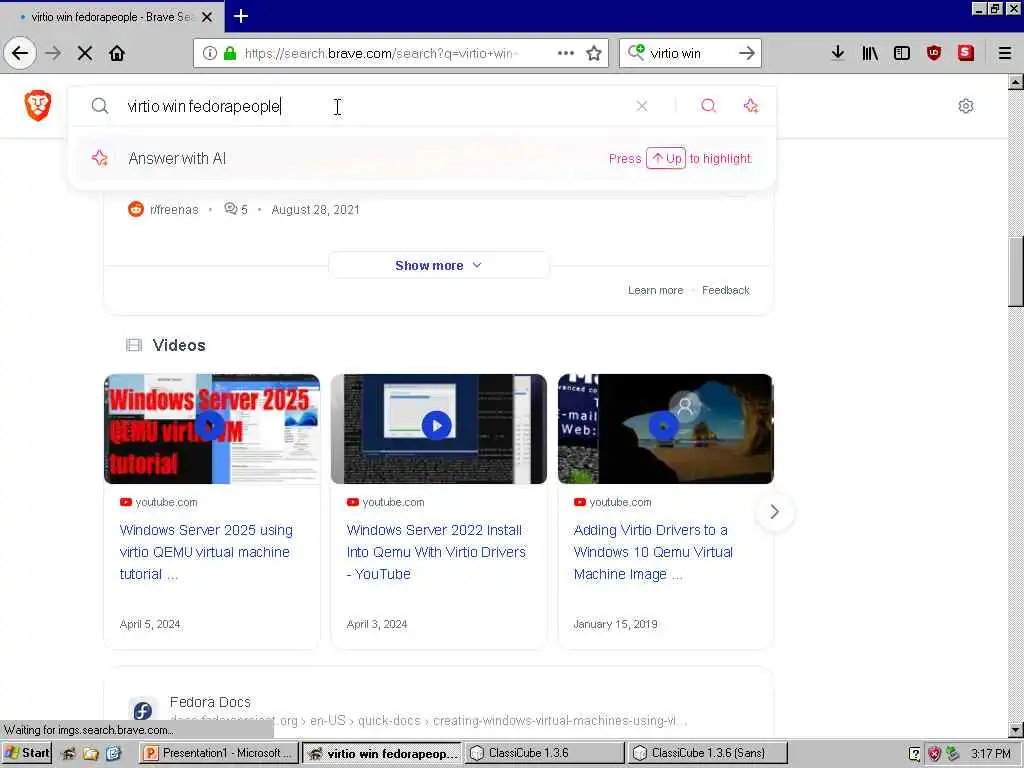This screenshot has width=1024, height=768.
Task: Open the Fedora Docs search result
Action: coord(210,702)
